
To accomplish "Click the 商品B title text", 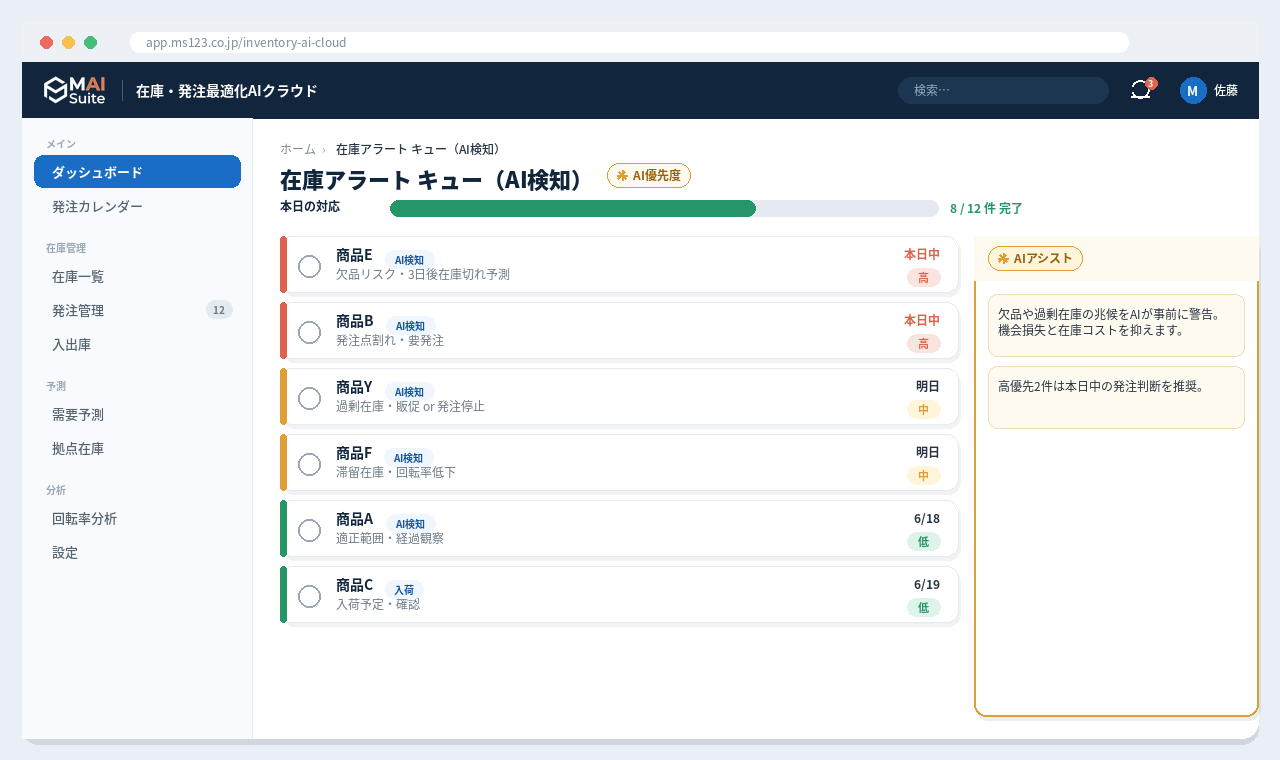I will [355, 321].
